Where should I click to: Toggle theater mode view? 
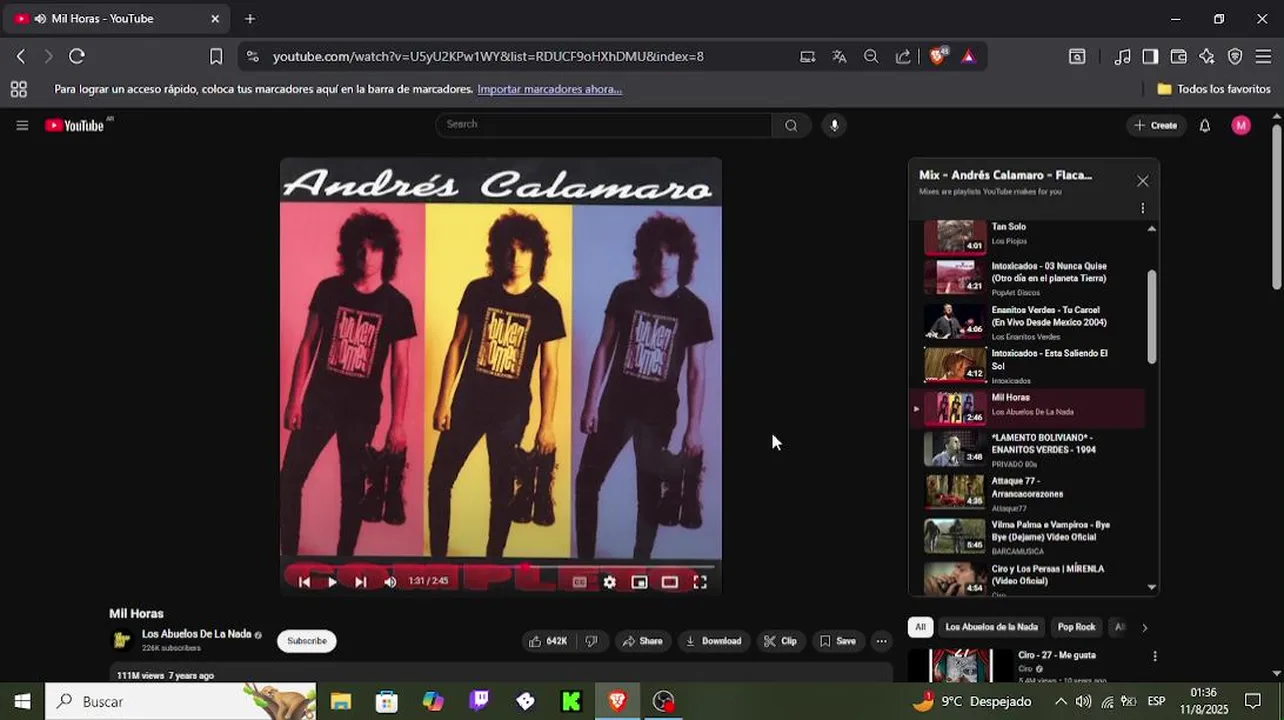(669, 582)
